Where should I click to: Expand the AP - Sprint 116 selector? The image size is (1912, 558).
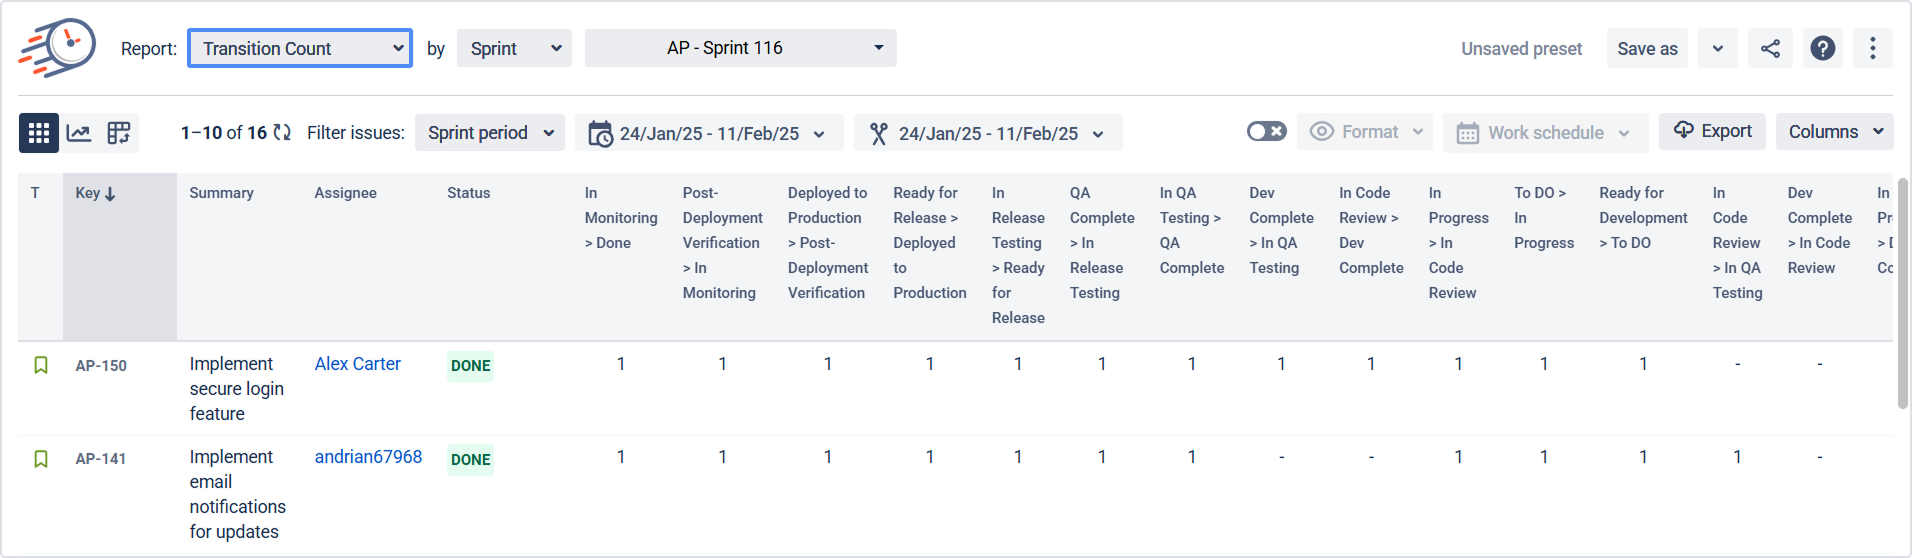point(740,48)
